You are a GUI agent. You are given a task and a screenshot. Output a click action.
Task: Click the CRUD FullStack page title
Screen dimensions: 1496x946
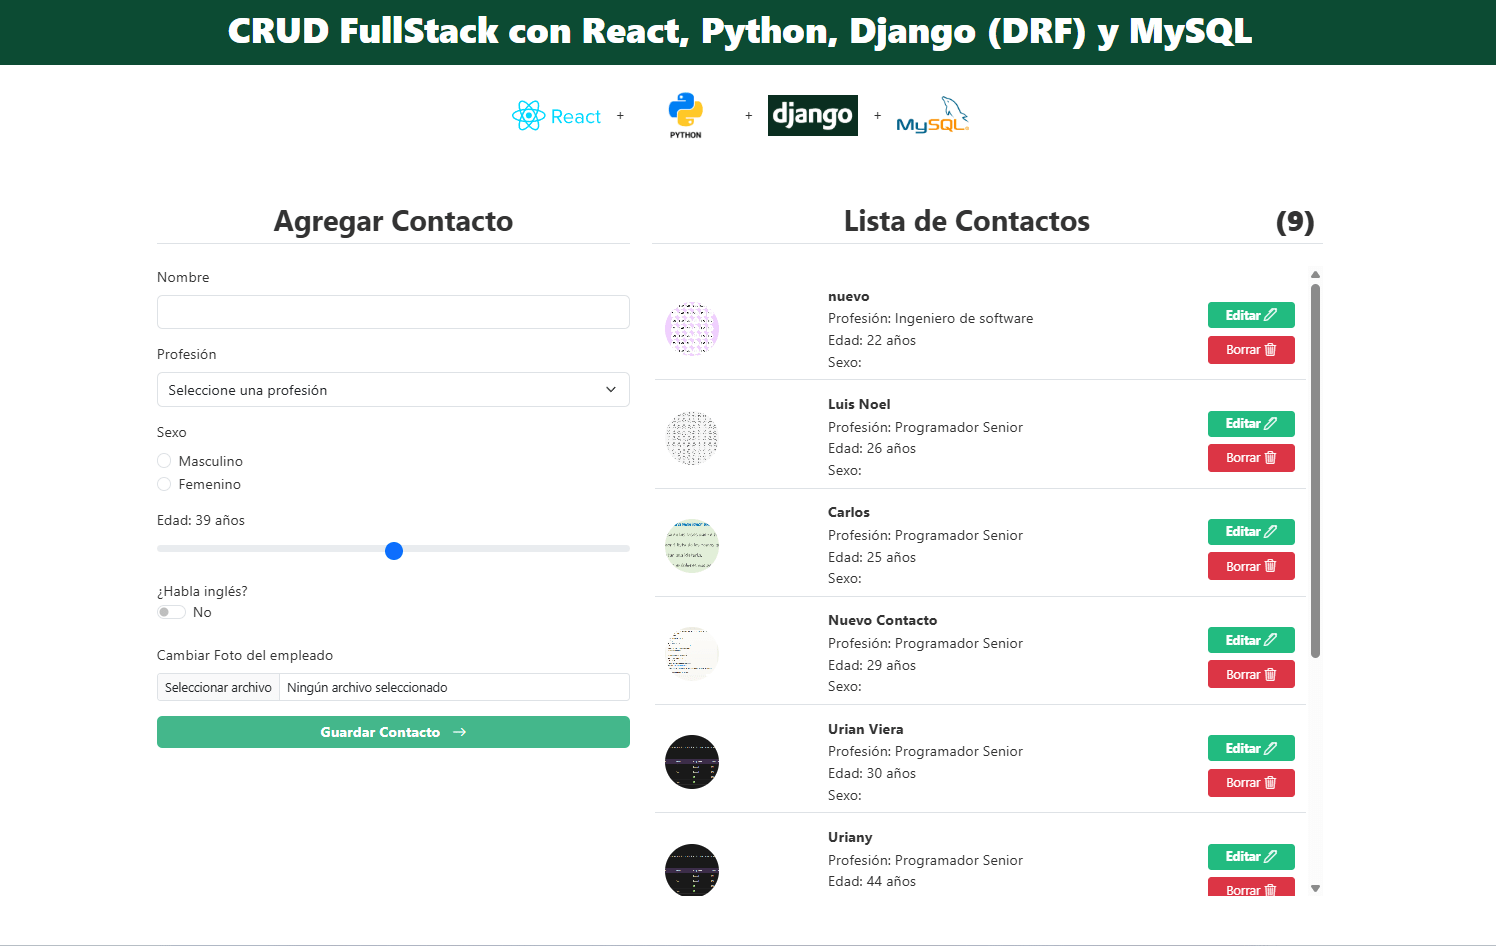pos(740,31)
